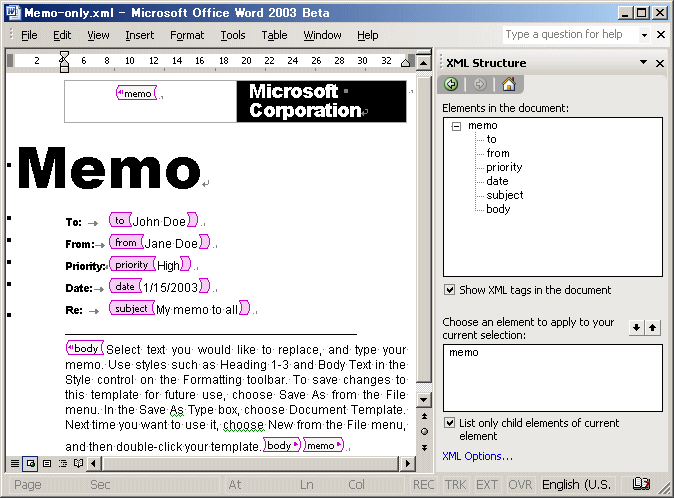The height and width of the screenshot is (498, 674).
Task: Toggle List only child elements checkbox
Action: point(449,423)
